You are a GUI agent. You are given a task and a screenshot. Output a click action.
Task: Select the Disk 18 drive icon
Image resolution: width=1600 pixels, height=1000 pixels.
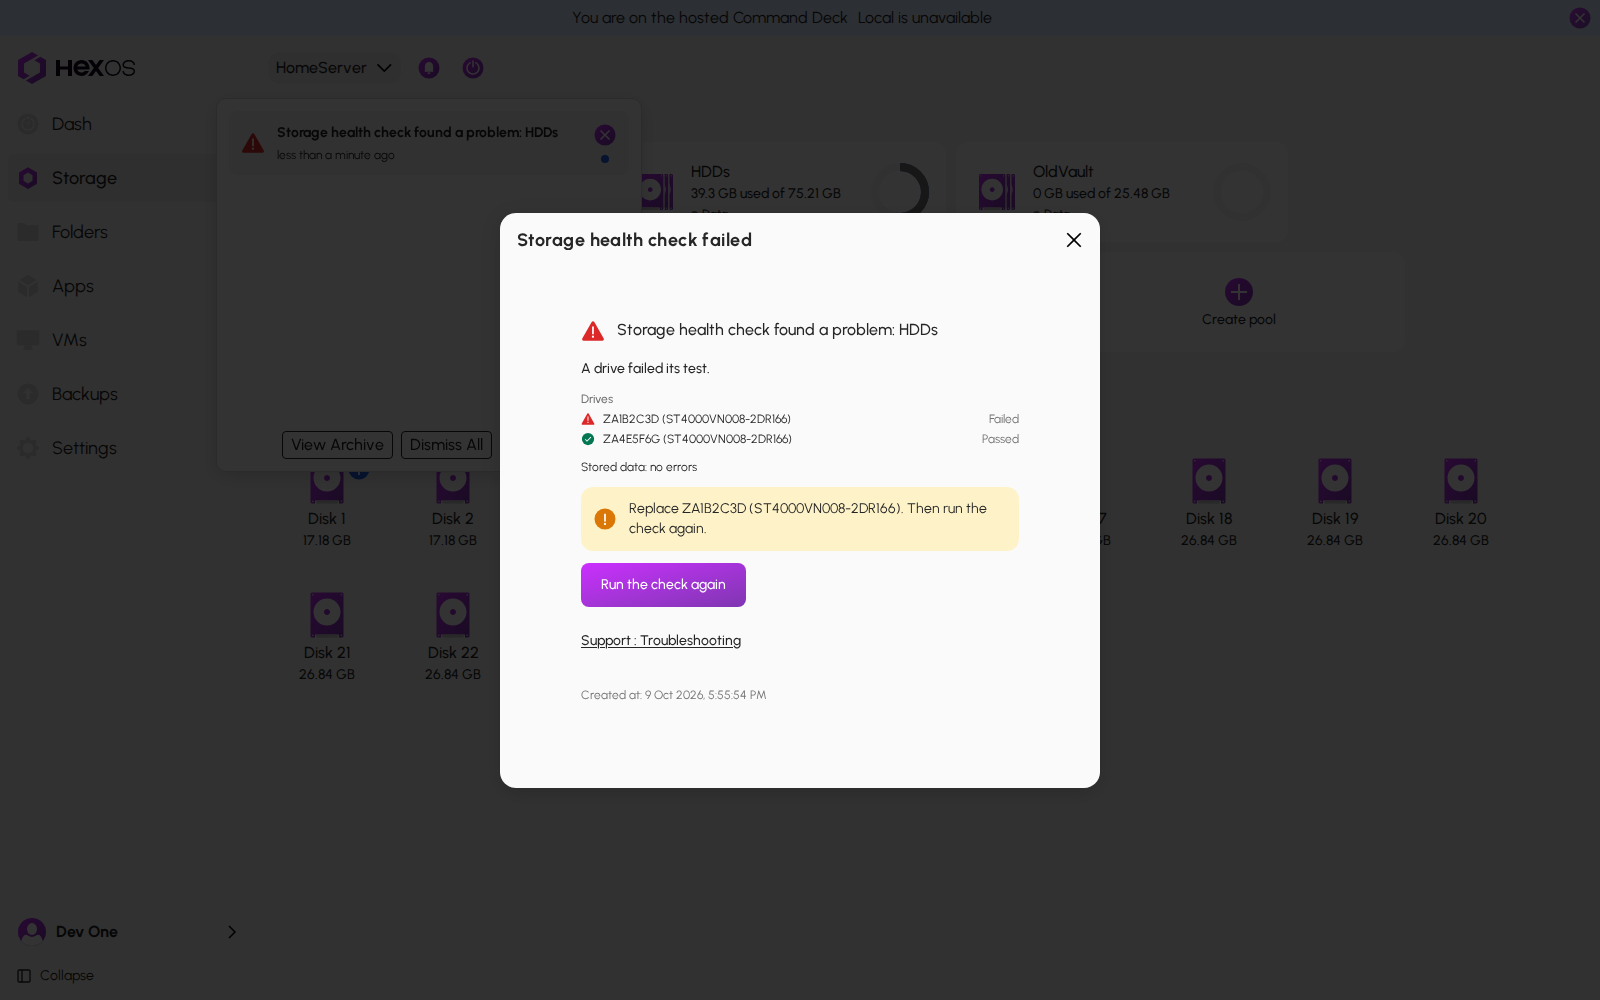click(1209, 481)
